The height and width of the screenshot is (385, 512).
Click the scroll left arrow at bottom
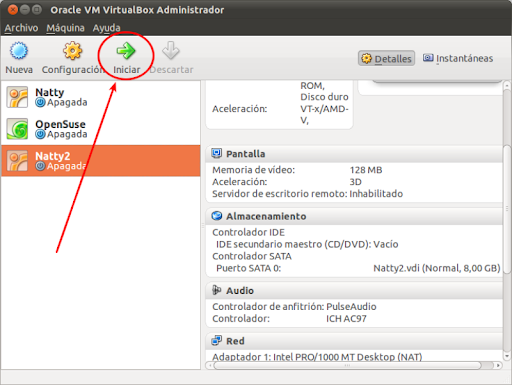click(210, 365)
